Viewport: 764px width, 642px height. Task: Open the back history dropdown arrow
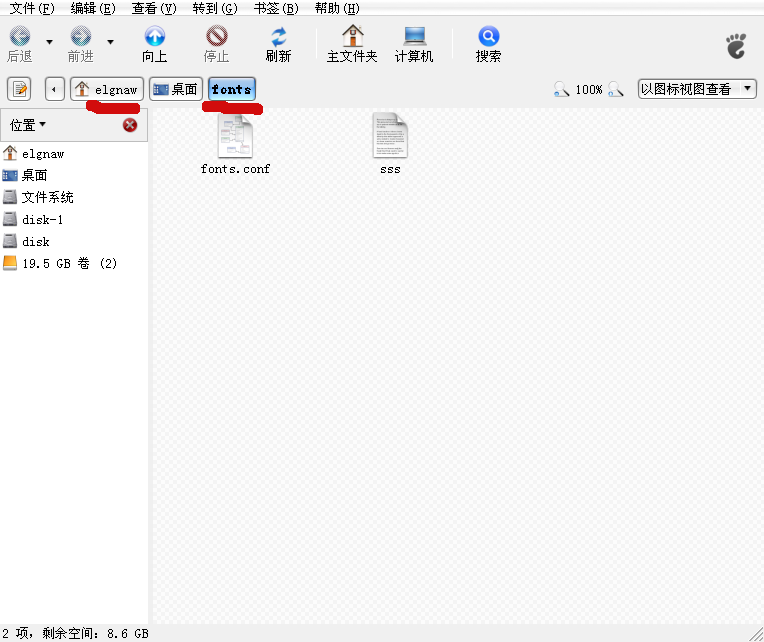point(49,42)
